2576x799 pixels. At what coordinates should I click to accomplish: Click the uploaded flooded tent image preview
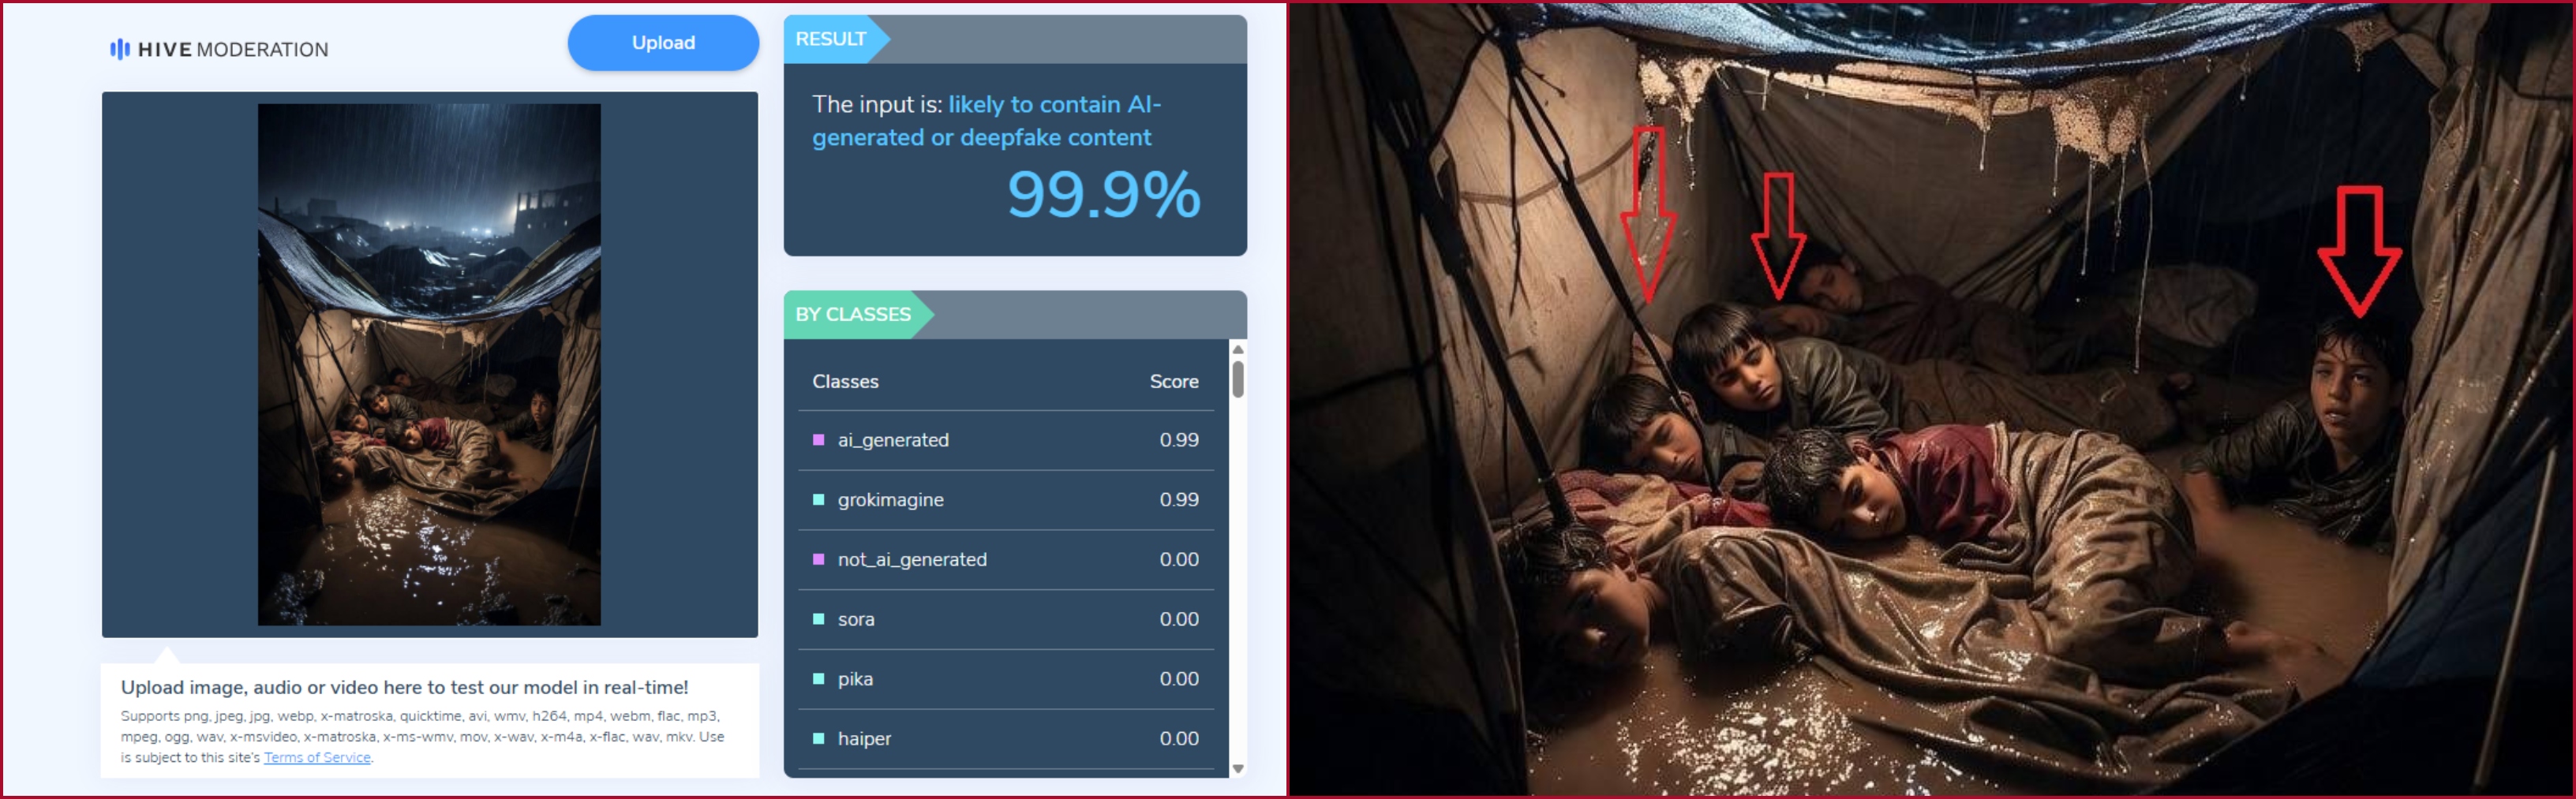coord(429,365)
